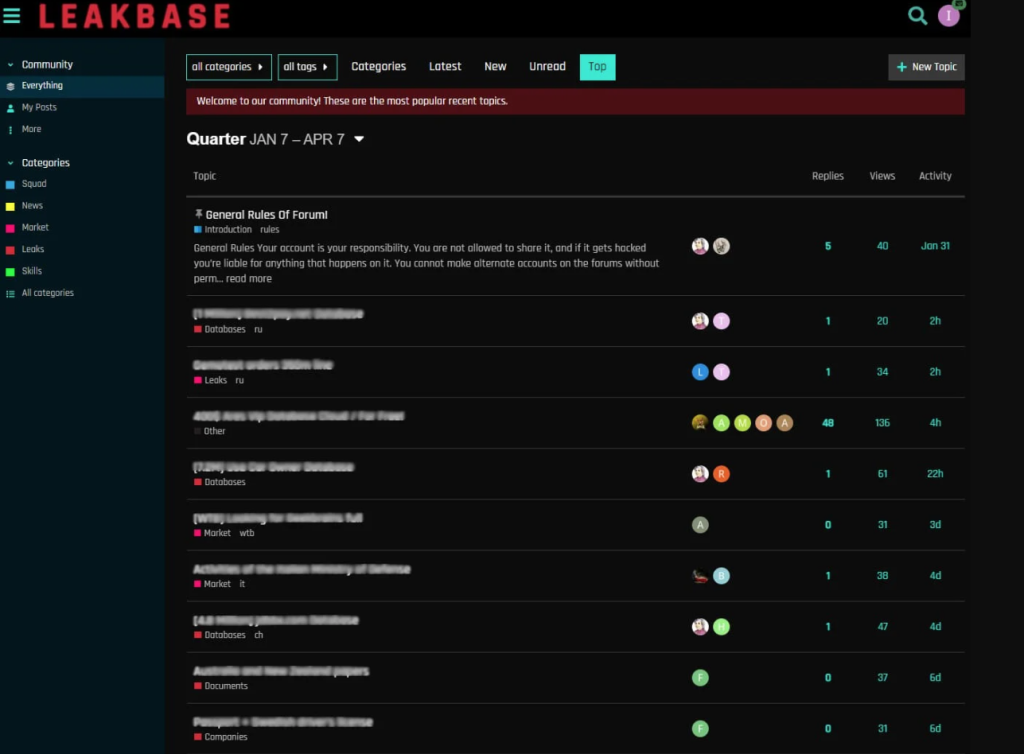The width and height of the screenshot is (1024, 754).
Task: Click the pin icon beside General Rules
Action: tap(199, 213)
